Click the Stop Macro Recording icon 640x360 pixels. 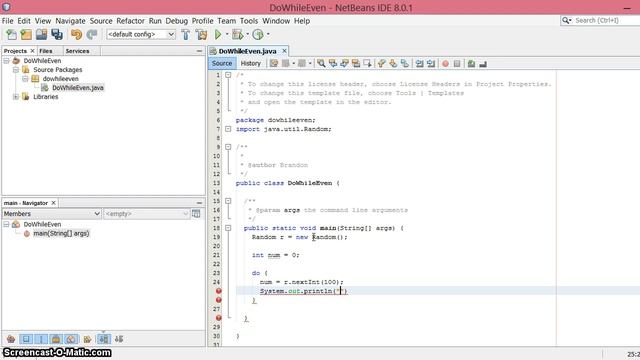(457, 64)
